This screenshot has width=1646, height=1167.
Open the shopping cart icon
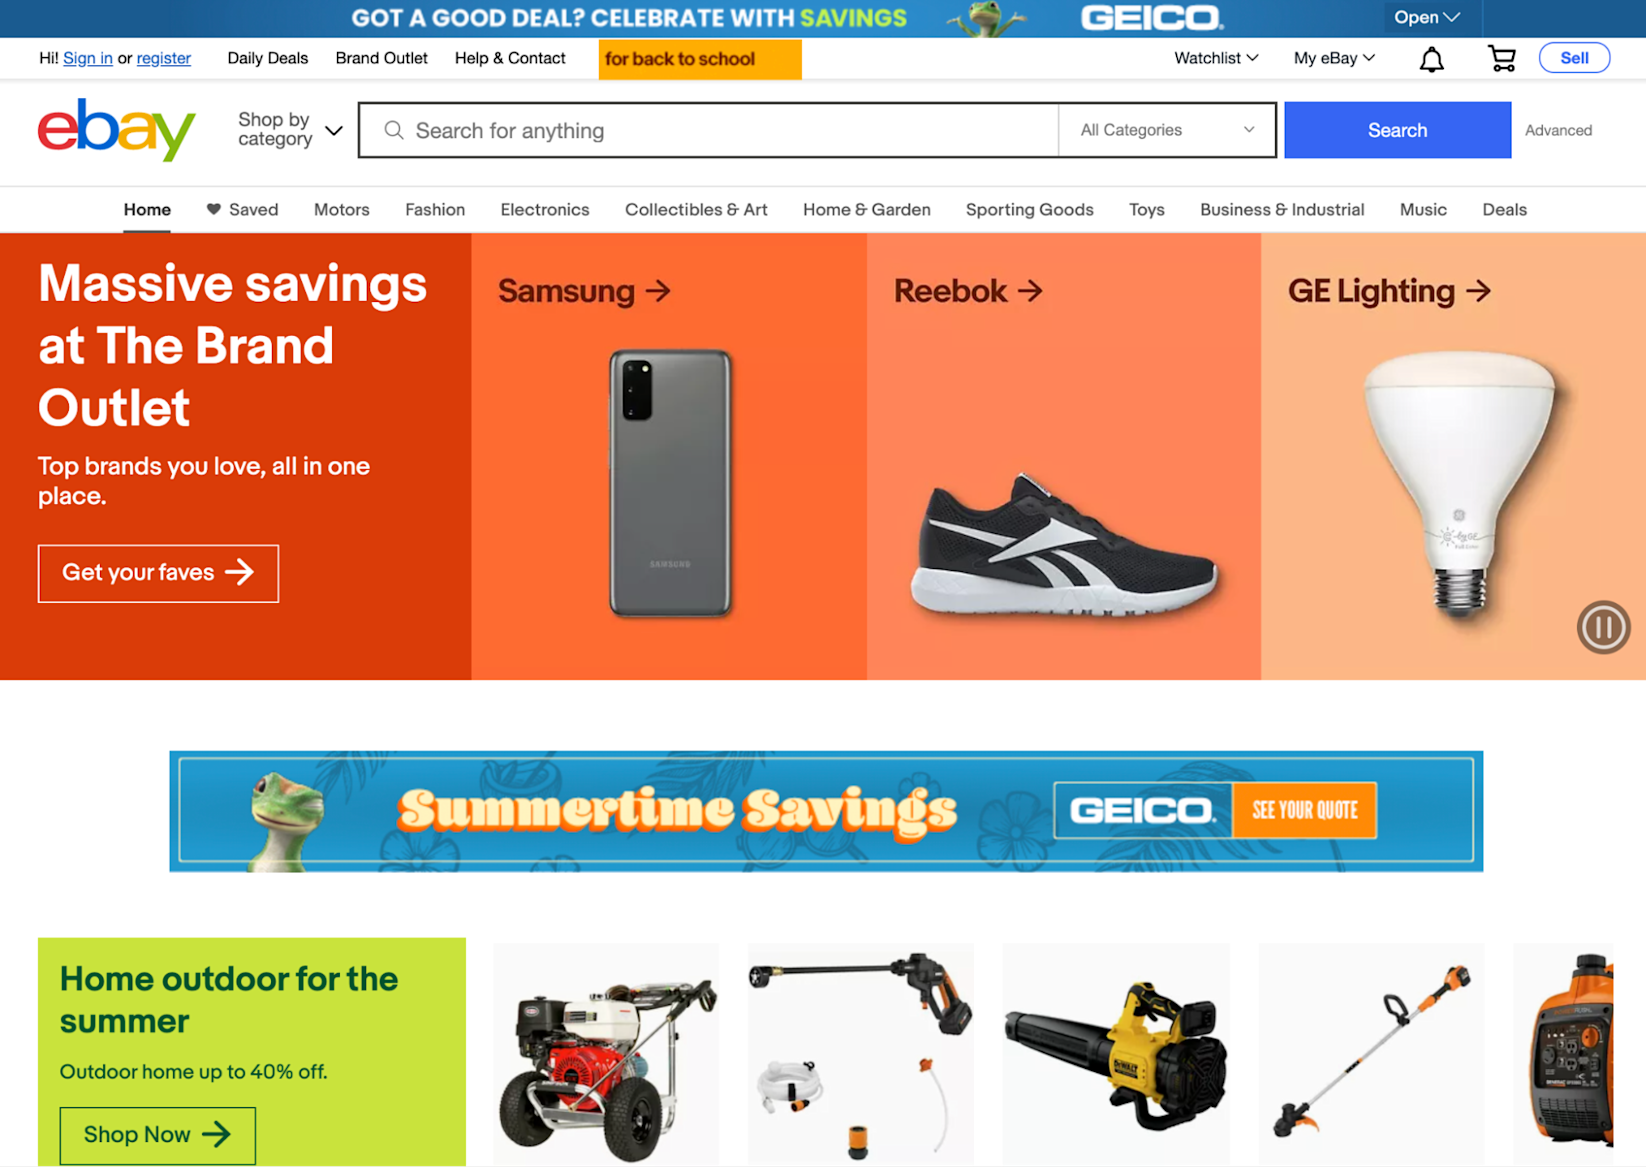coord(1501,59)
